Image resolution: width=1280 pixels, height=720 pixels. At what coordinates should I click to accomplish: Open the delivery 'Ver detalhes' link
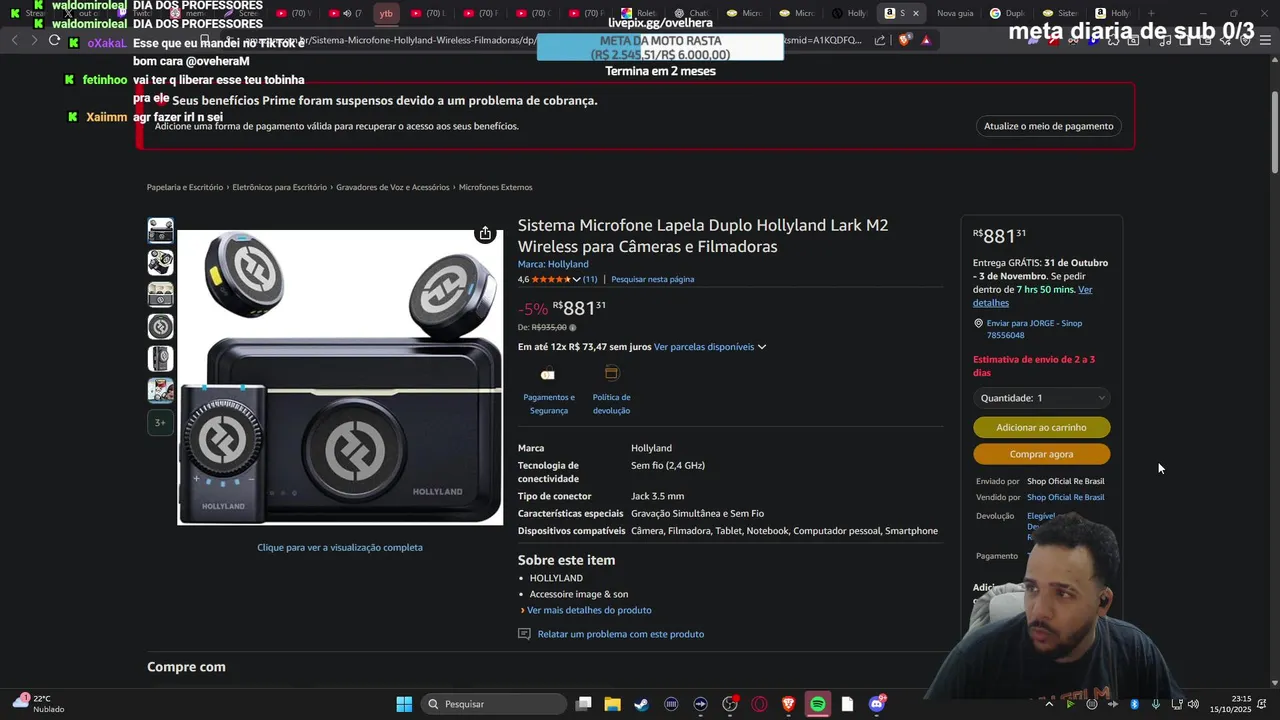pyautogui.click(x=1032, y=296)
